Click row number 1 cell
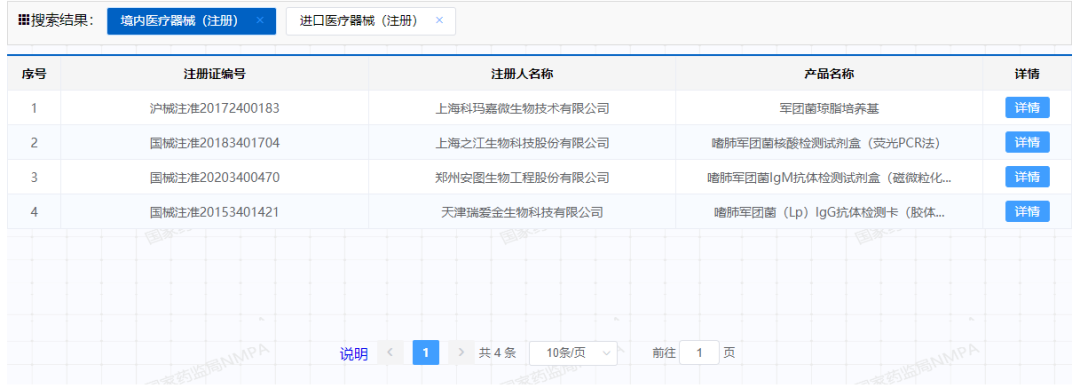The height and width of the screenshot is (388, 1080). coord(34,108)
